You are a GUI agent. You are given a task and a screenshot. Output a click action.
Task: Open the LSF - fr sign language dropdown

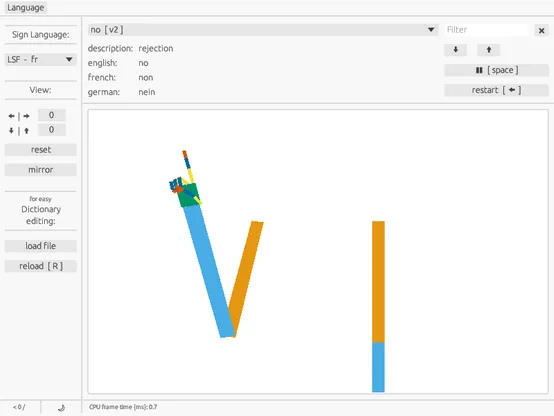[40, 59]
